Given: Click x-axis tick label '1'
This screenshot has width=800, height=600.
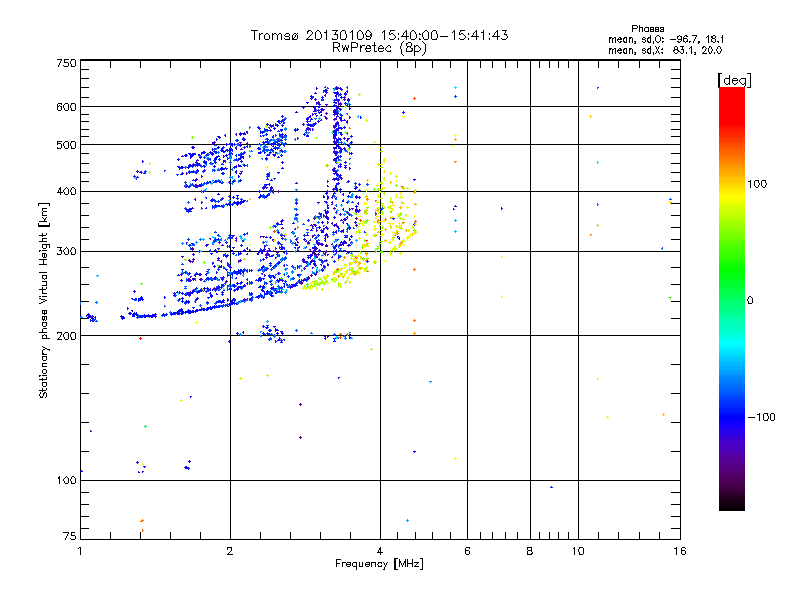Looking at the screenshot, I should (80, 551).
